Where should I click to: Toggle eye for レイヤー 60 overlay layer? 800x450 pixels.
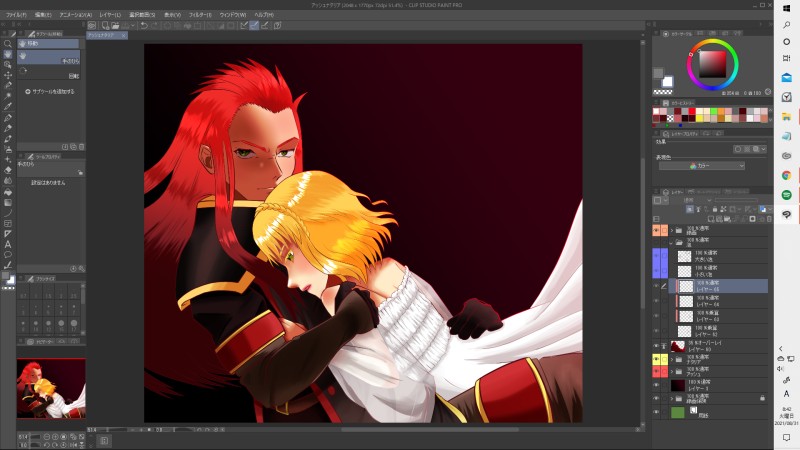click(x=656, y=346)
